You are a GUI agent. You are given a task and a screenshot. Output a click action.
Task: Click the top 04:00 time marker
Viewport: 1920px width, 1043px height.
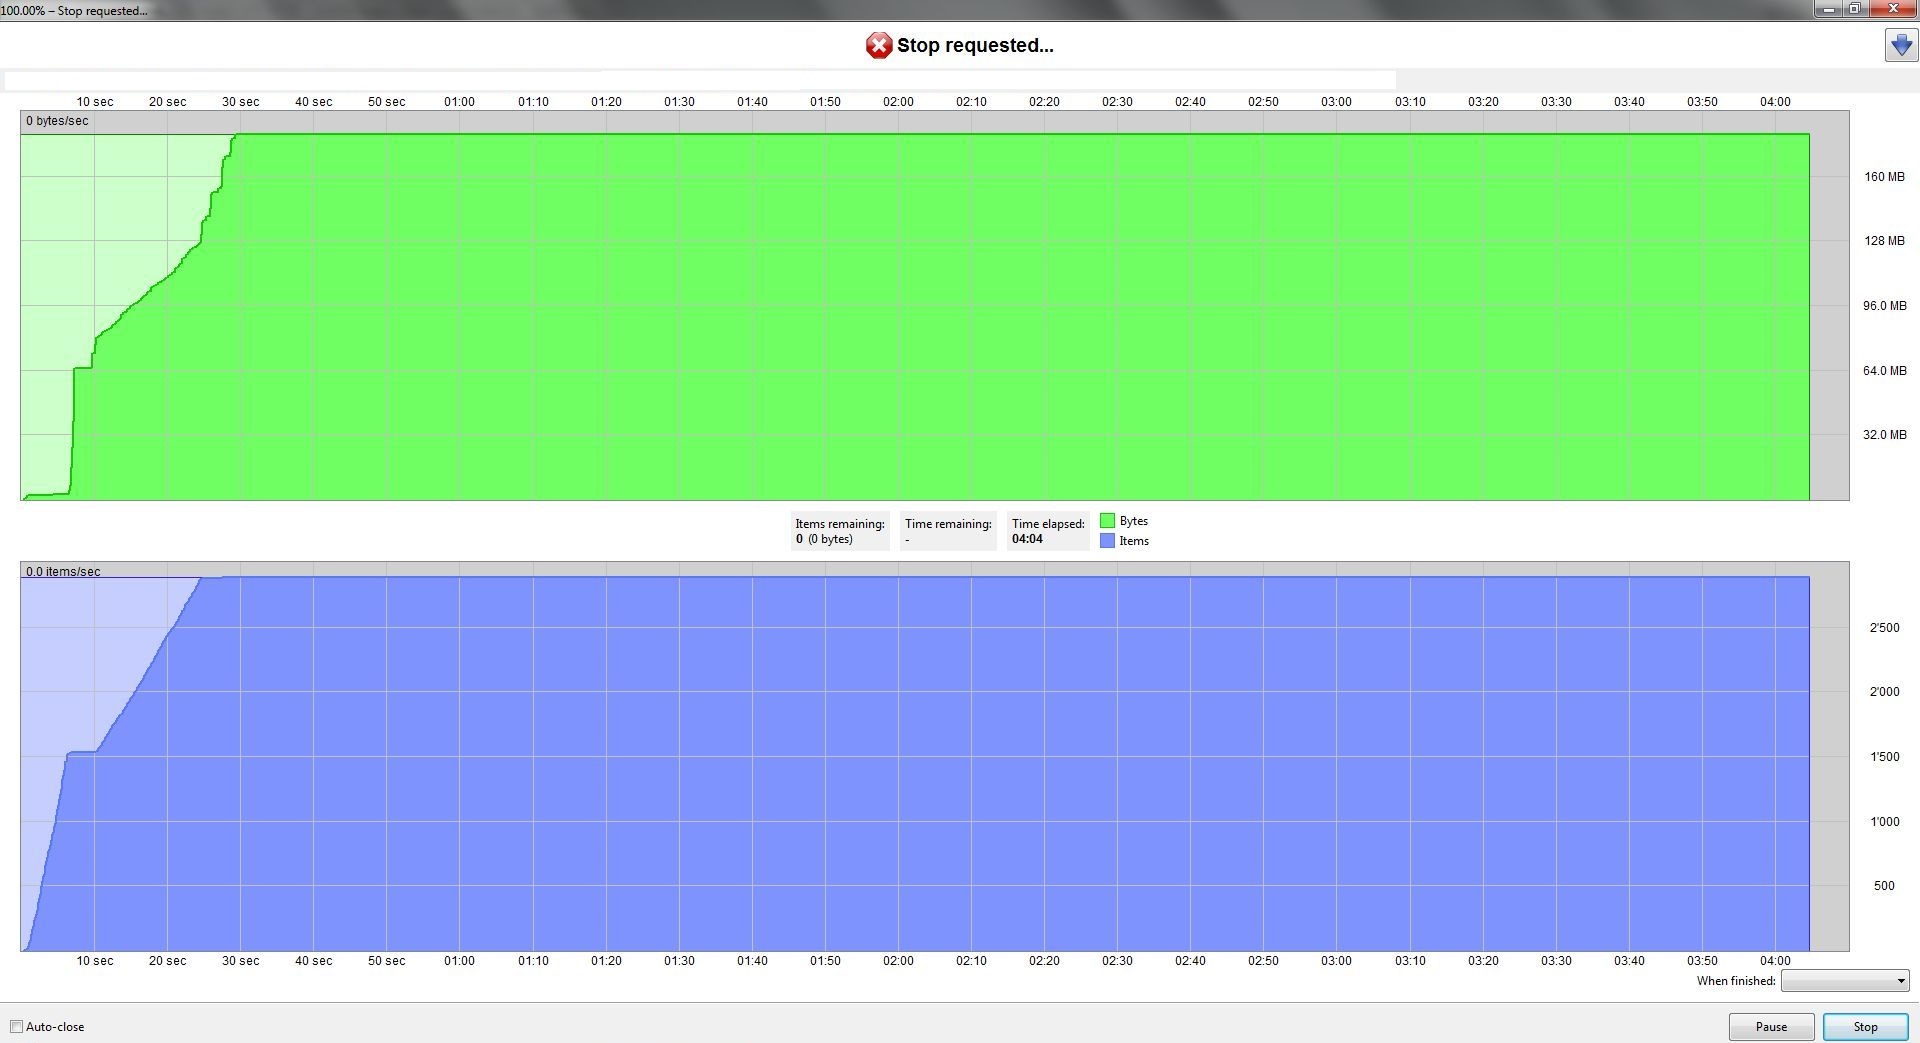[x=1775, y=102]
